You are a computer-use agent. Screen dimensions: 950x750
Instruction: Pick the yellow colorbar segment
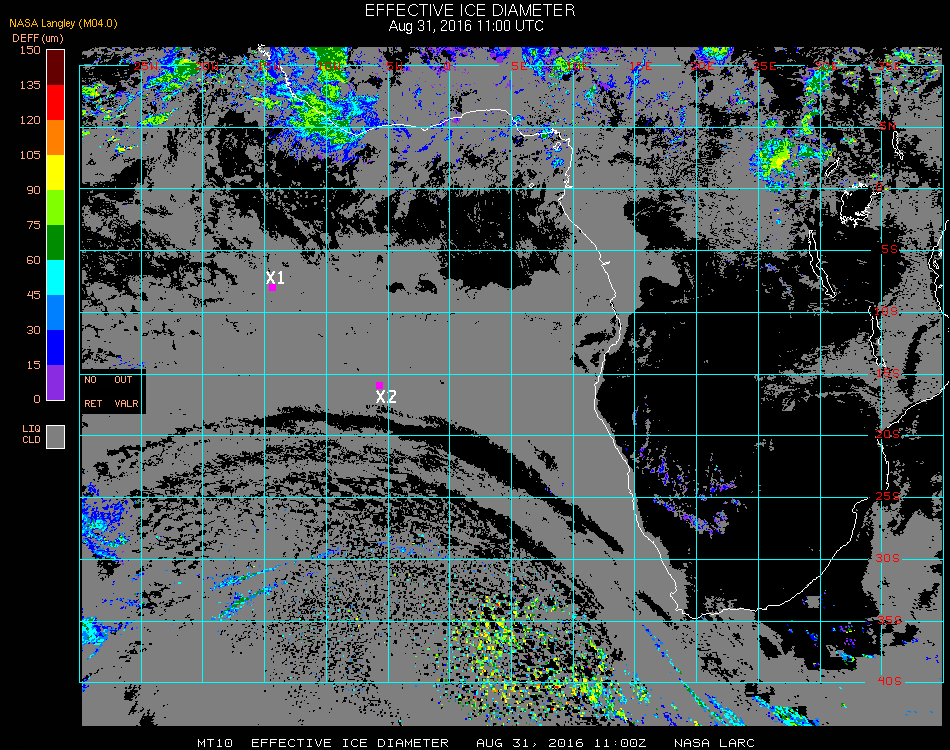[56, 173]
